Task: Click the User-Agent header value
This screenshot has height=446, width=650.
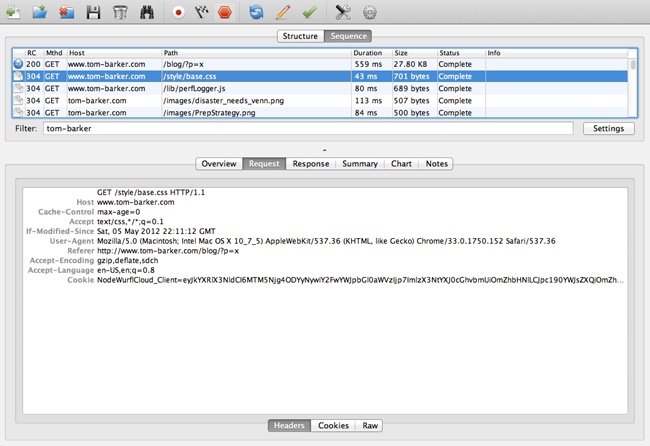Action: coord(326,241)
